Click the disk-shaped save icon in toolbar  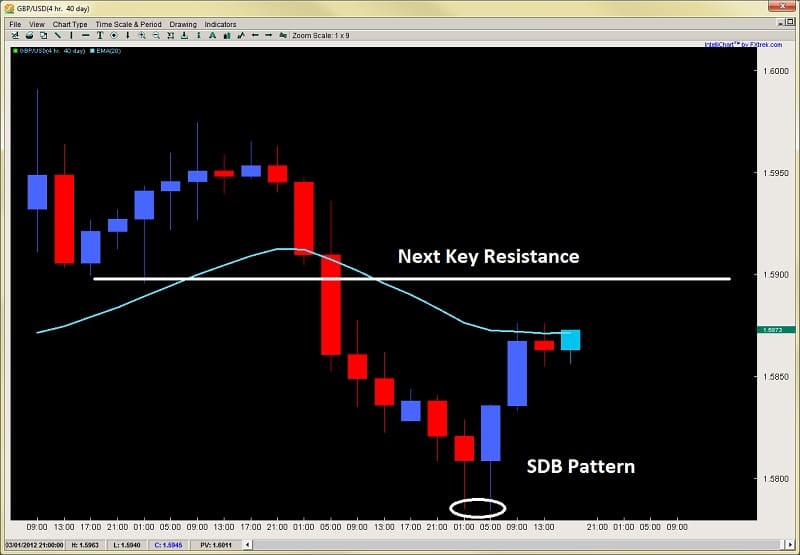[30, 36]
